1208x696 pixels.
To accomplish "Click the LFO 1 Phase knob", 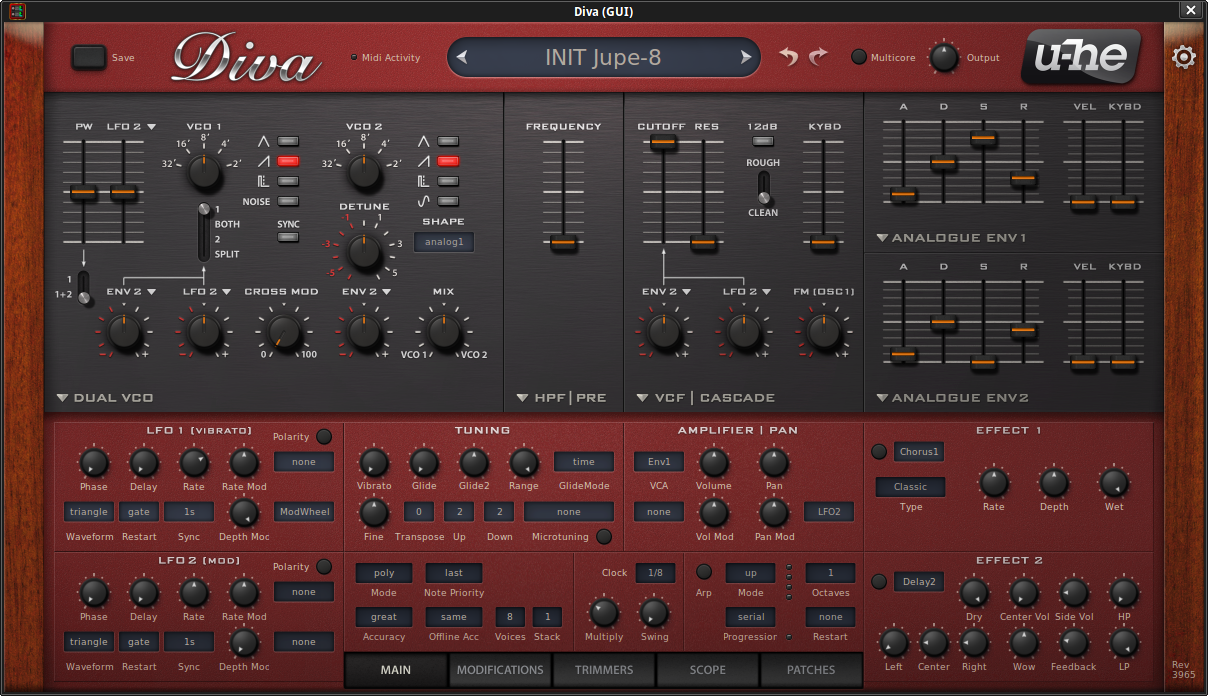I will click(94, 462).
